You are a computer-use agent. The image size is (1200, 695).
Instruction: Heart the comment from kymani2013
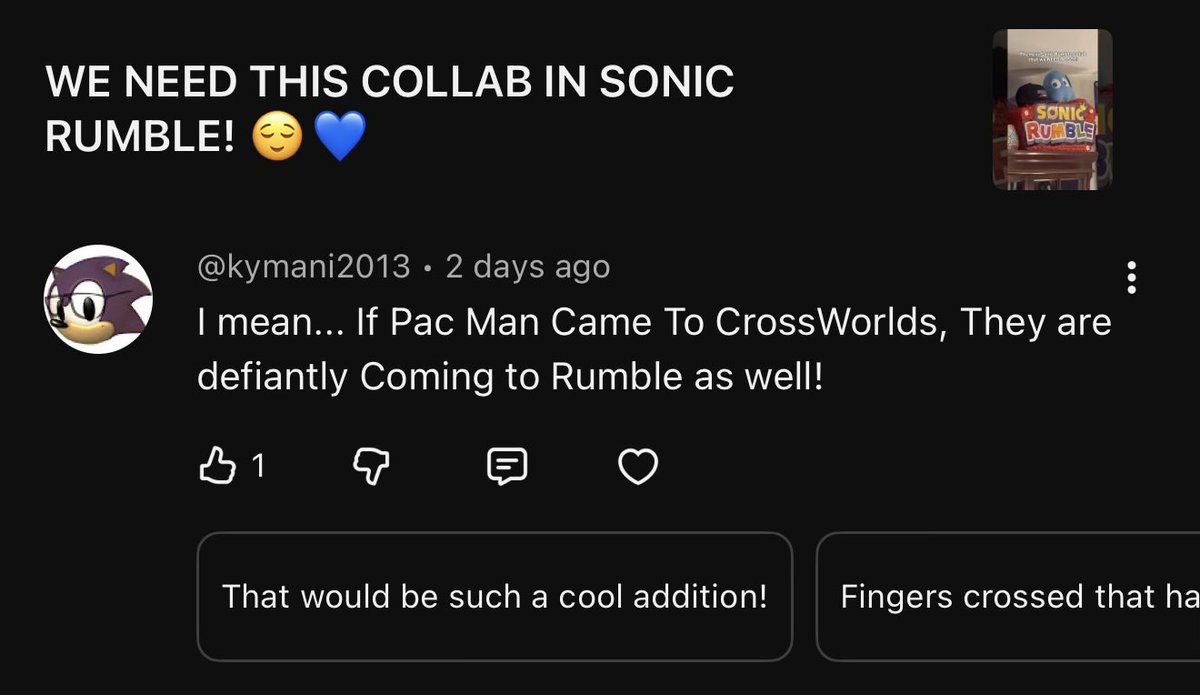pos(638,467)
